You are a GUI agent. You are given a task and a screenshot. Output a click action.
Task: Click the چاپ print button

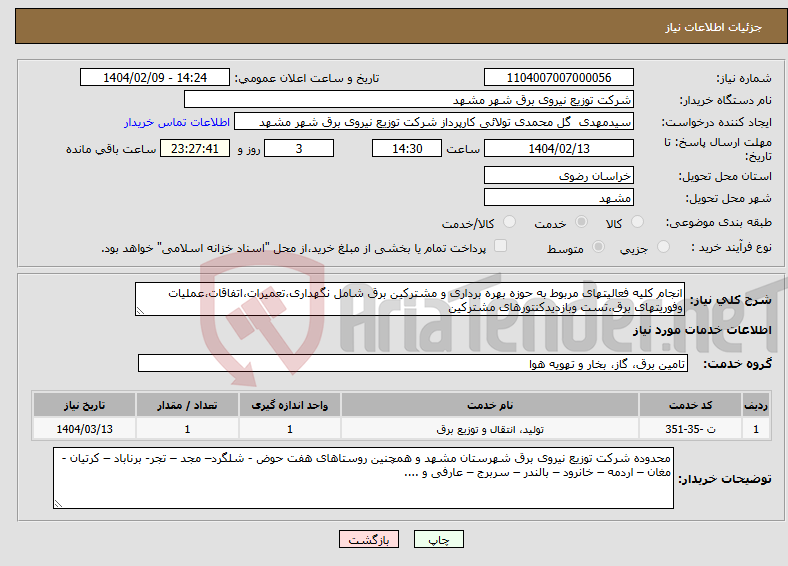click(x=439, y=539)
